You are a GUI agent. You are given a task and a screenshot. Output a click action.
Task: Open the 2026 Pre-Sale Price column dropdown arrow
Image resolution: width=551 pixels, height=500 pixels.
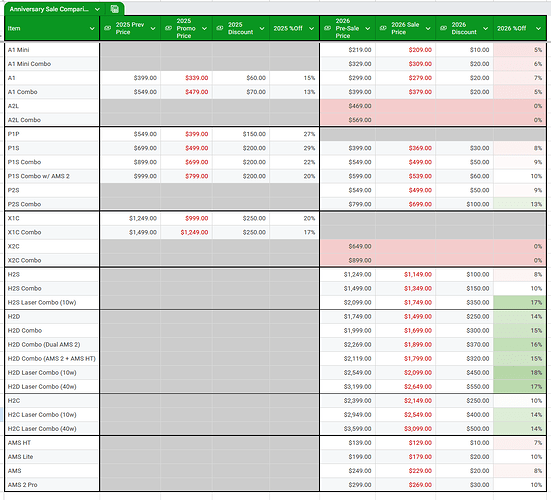pyautogui.click(x=368, y=28)
